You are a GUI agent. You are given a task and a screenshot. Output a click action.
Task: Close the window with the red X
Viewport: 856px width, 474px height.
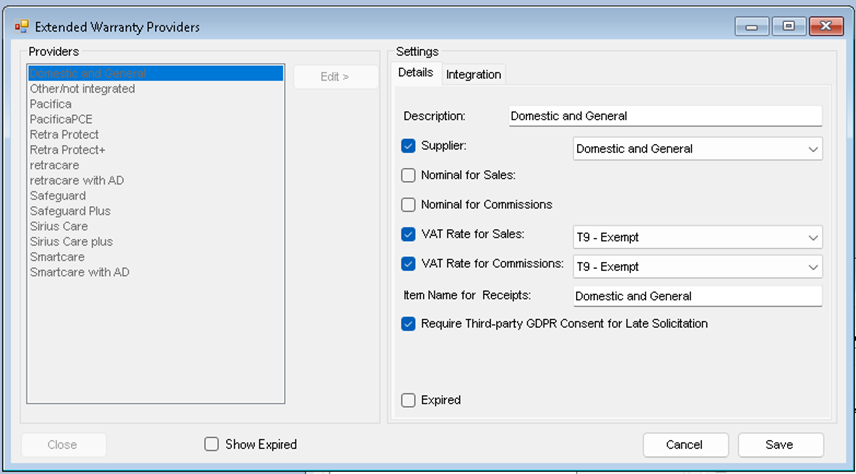click(x=827, y=26)
